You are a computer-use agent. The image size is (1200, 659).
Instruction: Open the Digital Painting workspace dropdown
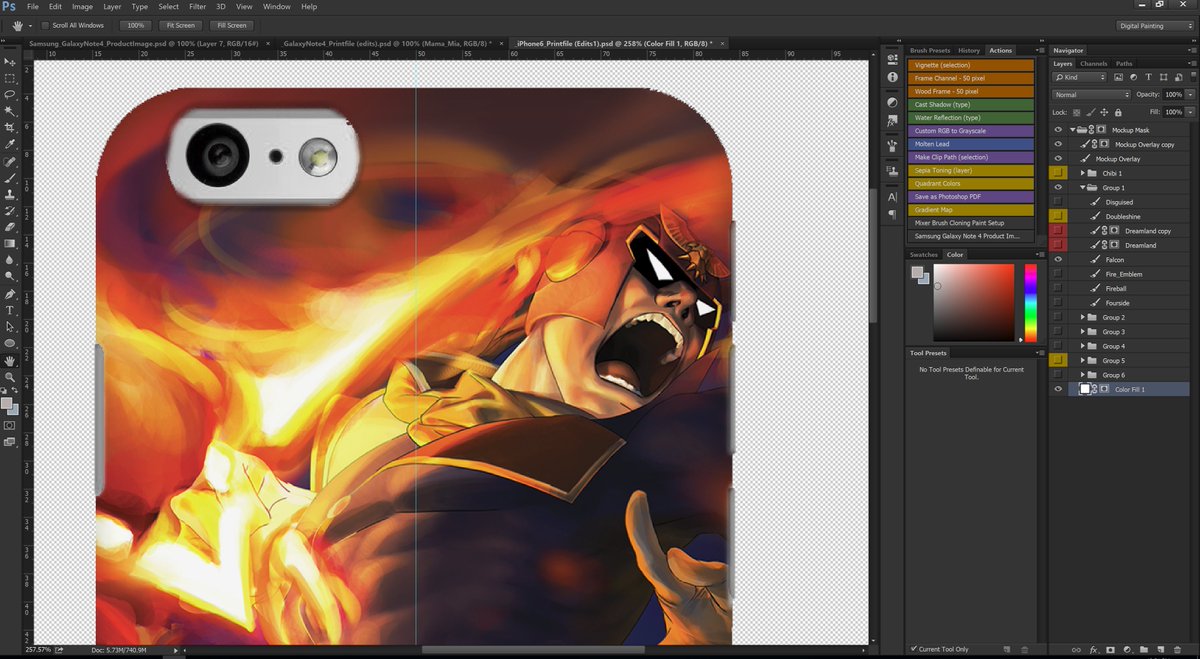1155,25
